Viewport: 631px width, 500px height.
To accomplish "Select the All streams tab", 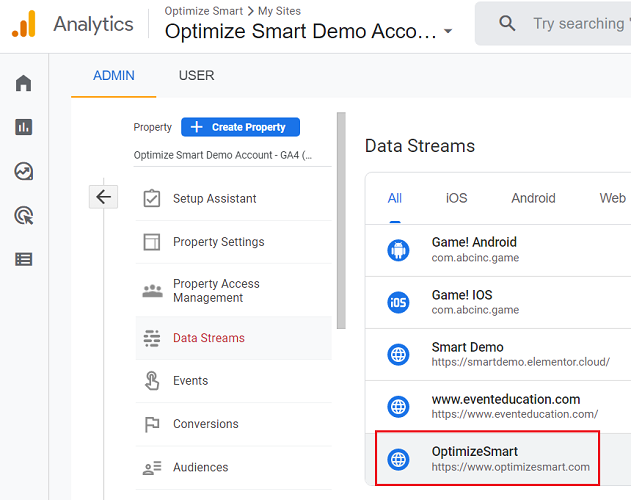I will [x=395, y=198].
